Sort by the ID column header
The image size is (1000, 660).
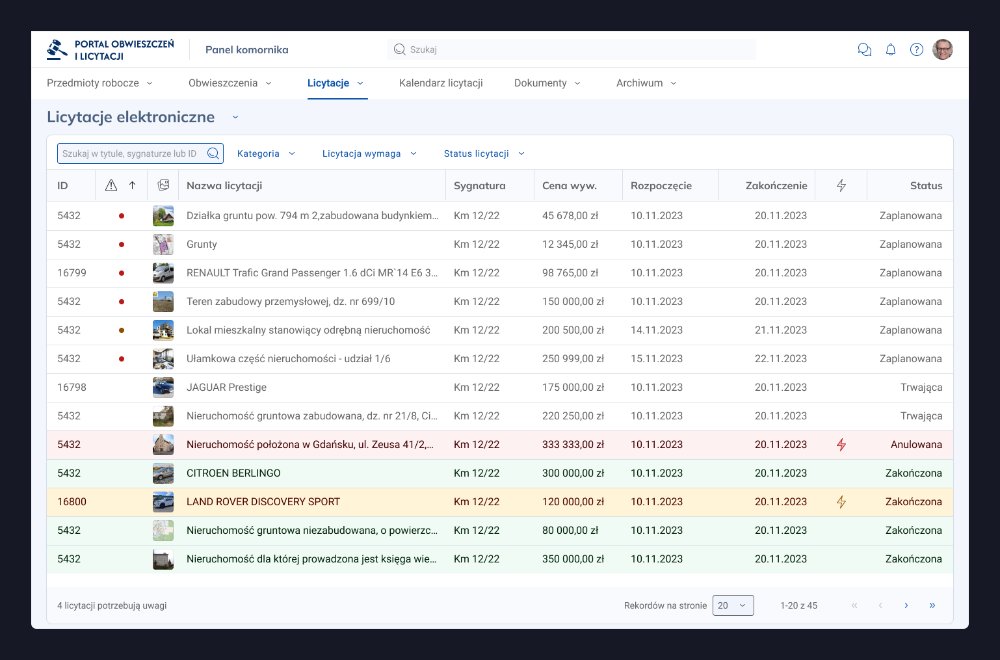pyautogui.click(x=62, y=186)
